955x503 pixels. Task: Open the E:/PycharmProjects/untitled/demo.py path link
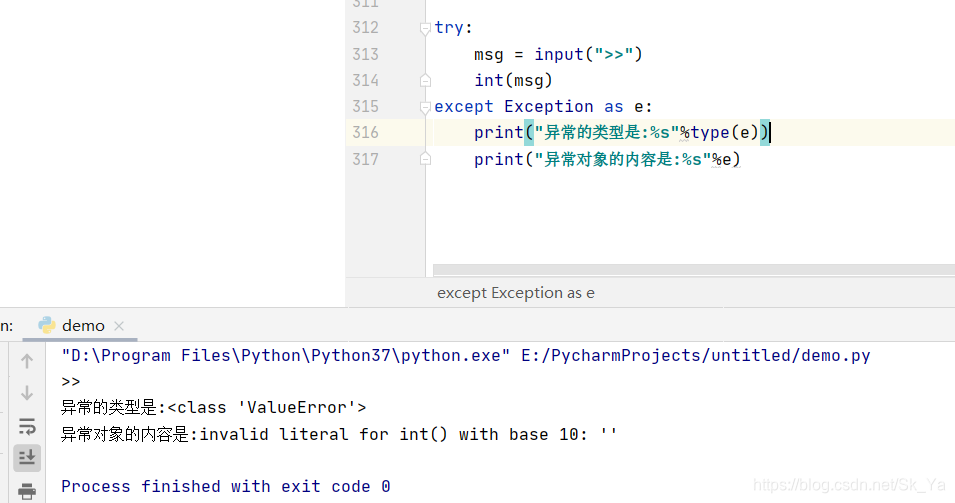tap(696, 355)
